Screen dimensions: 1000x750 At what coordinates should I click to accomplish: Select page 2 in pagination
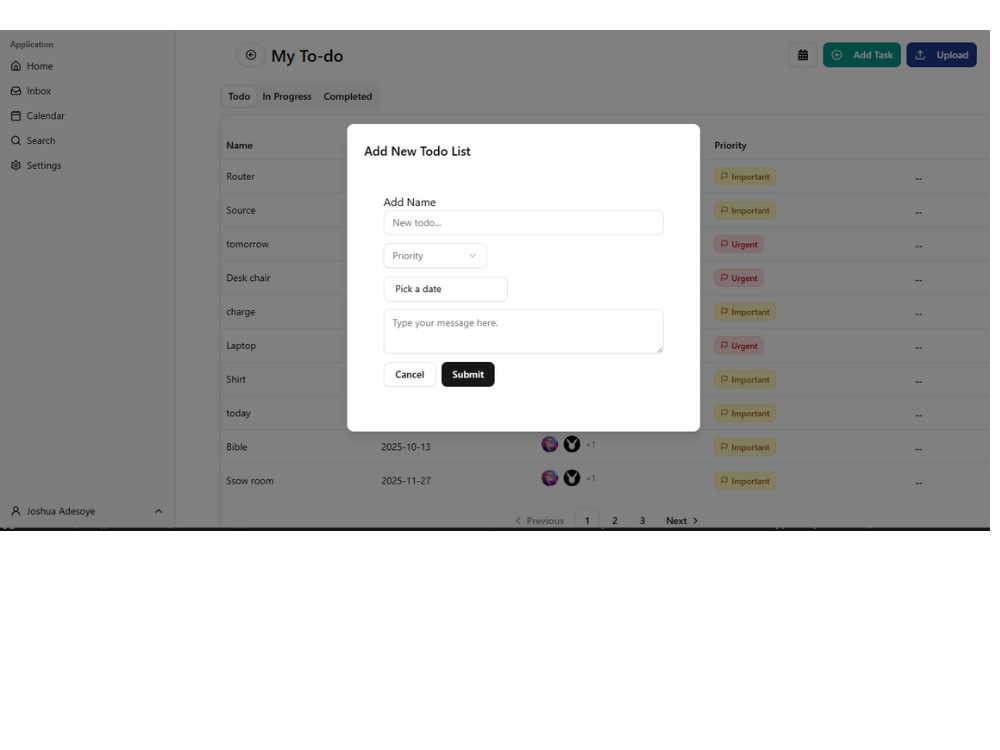tap(615, 520)
